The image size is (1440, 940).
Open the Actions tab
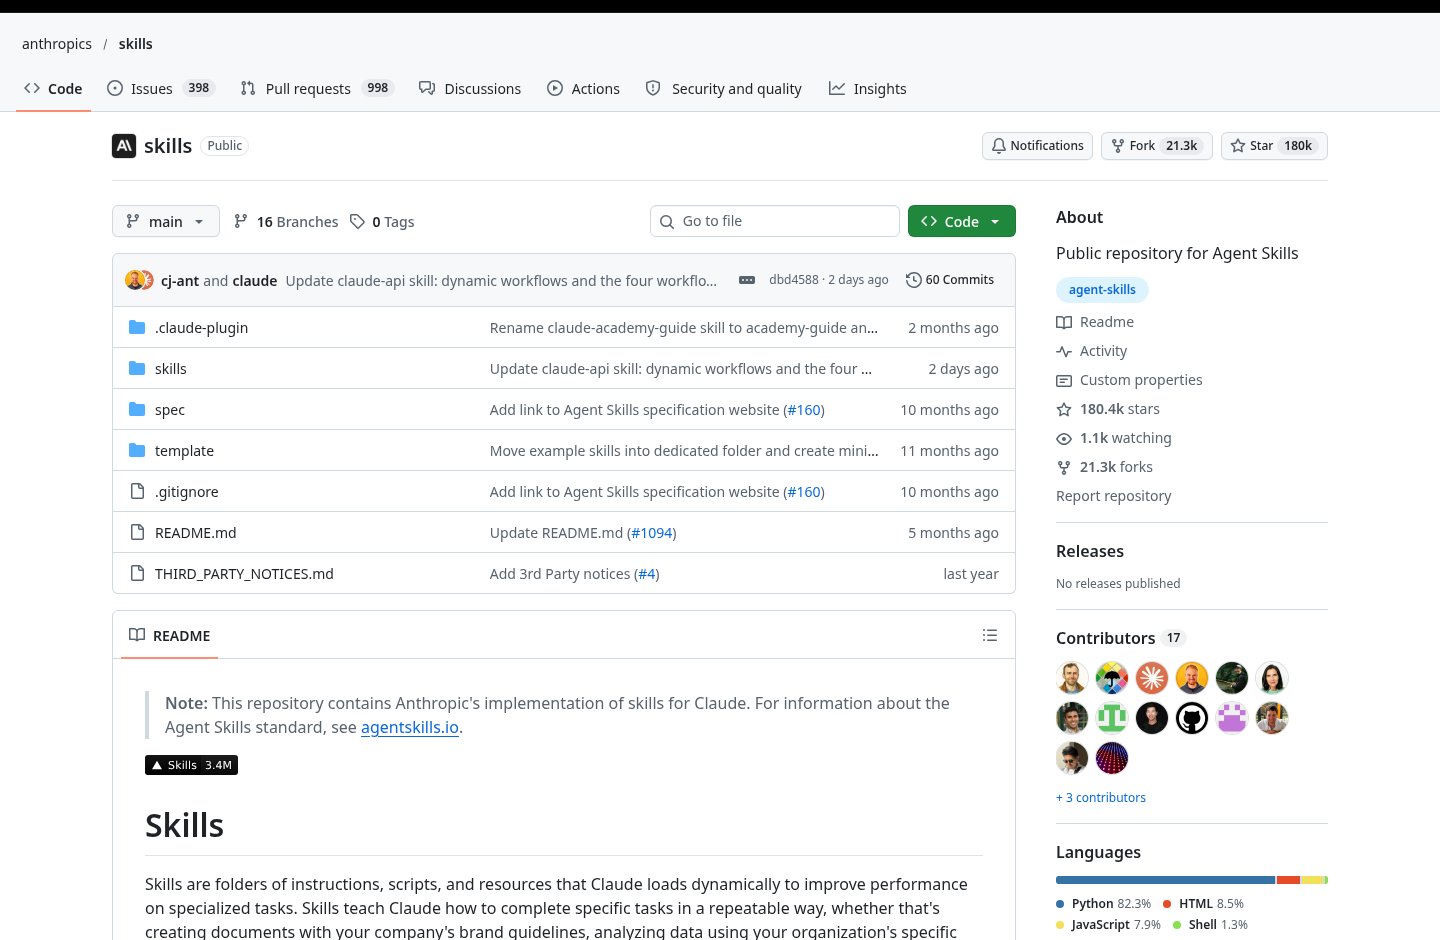coord(584,88)
